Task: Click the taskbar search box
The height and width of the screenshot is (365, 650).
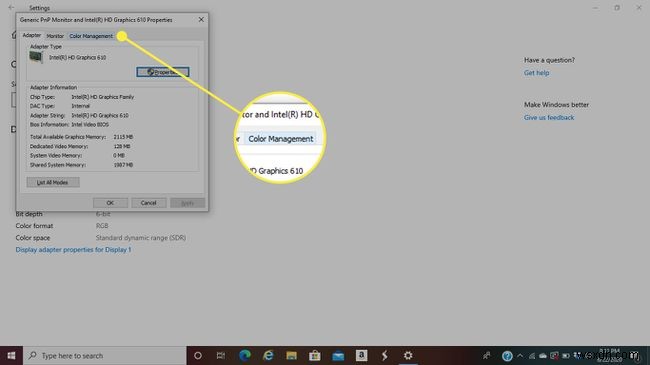Action: (104, 355)
